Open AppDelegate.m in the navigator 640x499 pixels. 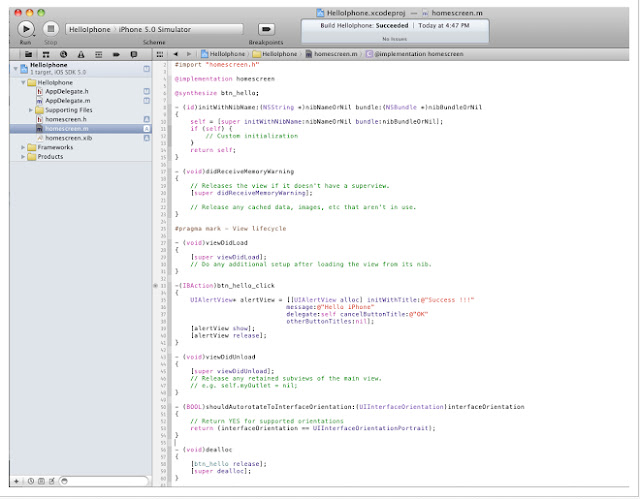67,101
